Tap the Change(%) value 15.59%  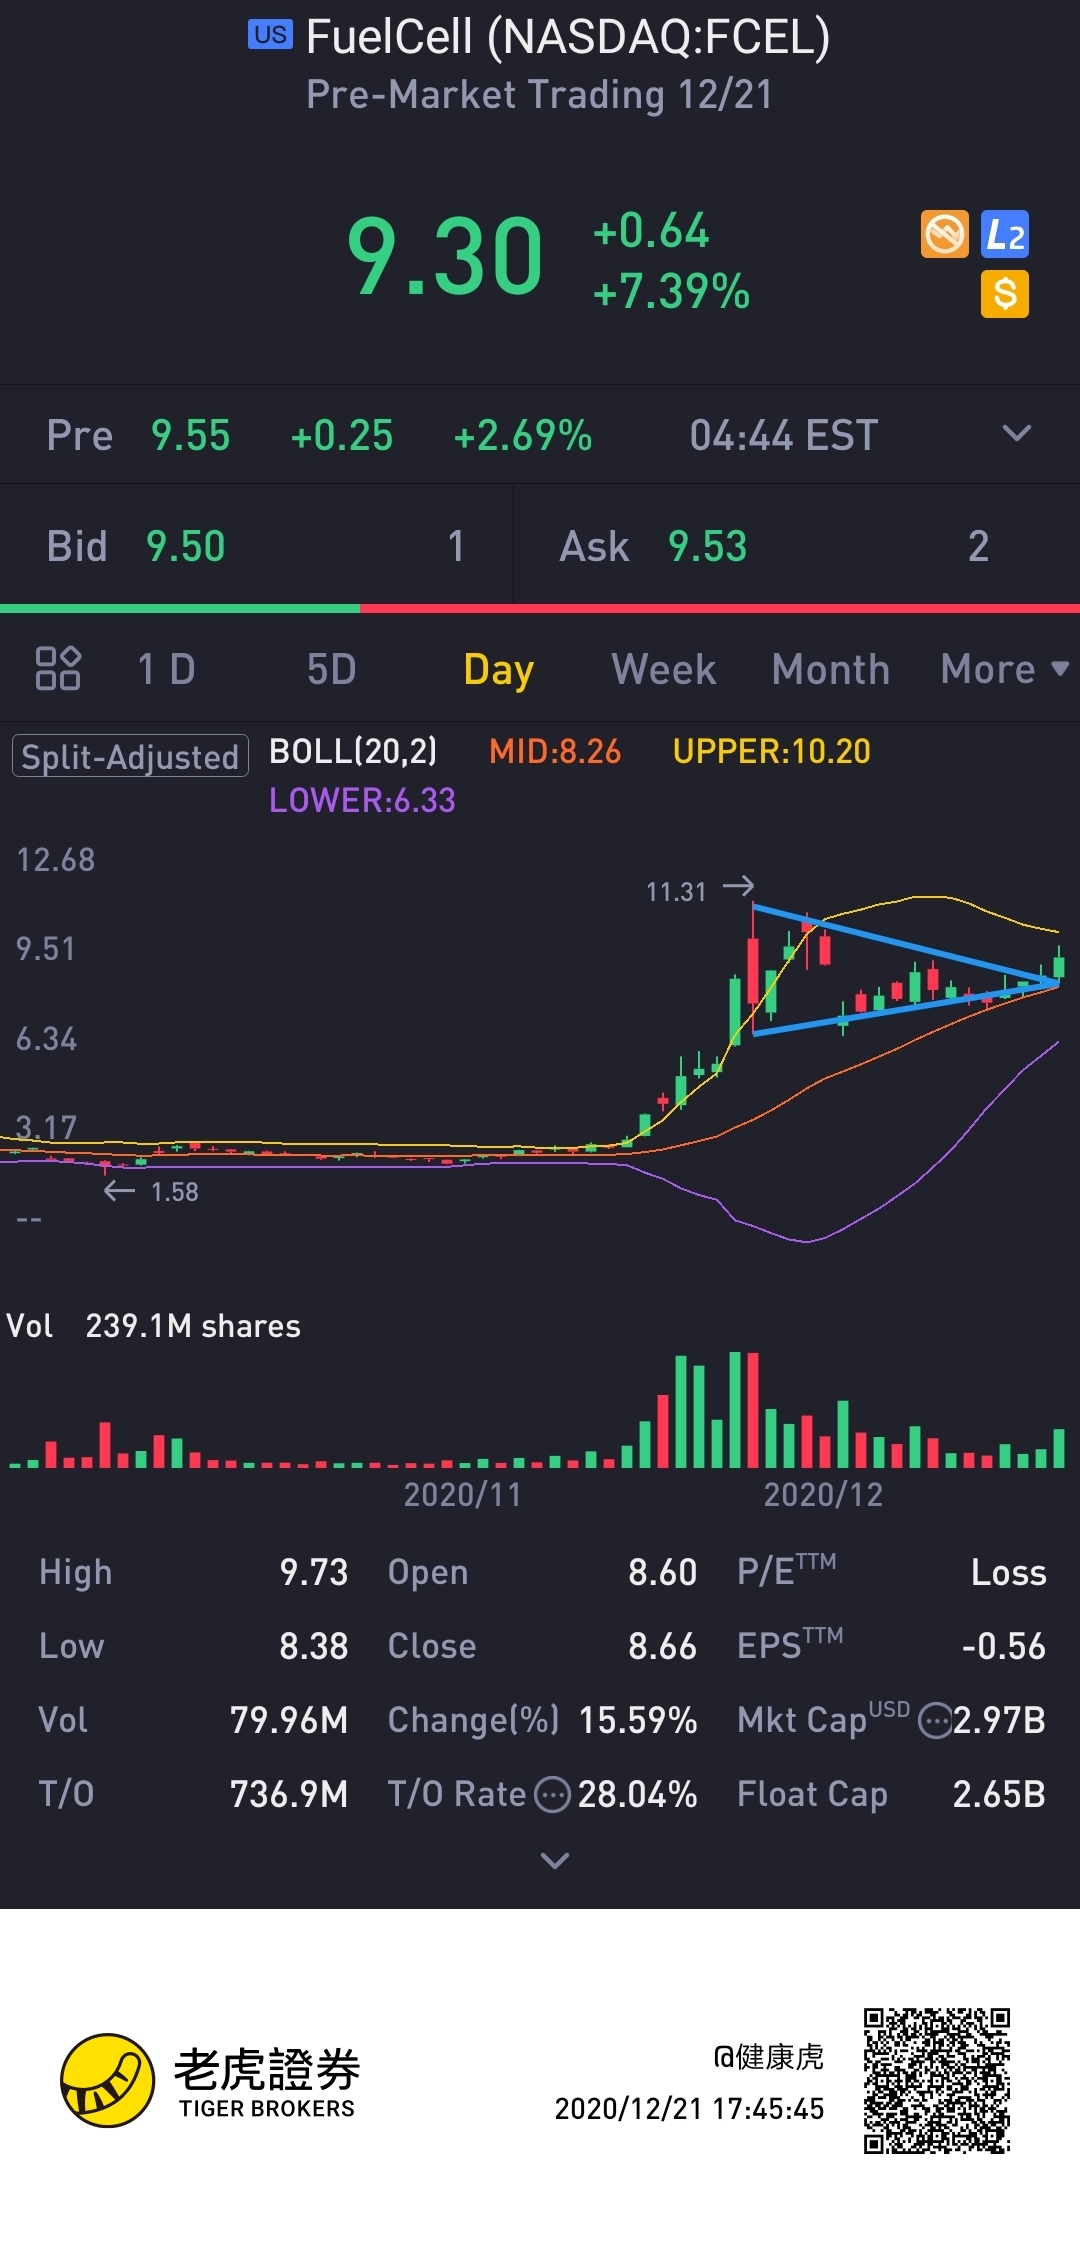pyautogui.click(x=638, y=1720)
